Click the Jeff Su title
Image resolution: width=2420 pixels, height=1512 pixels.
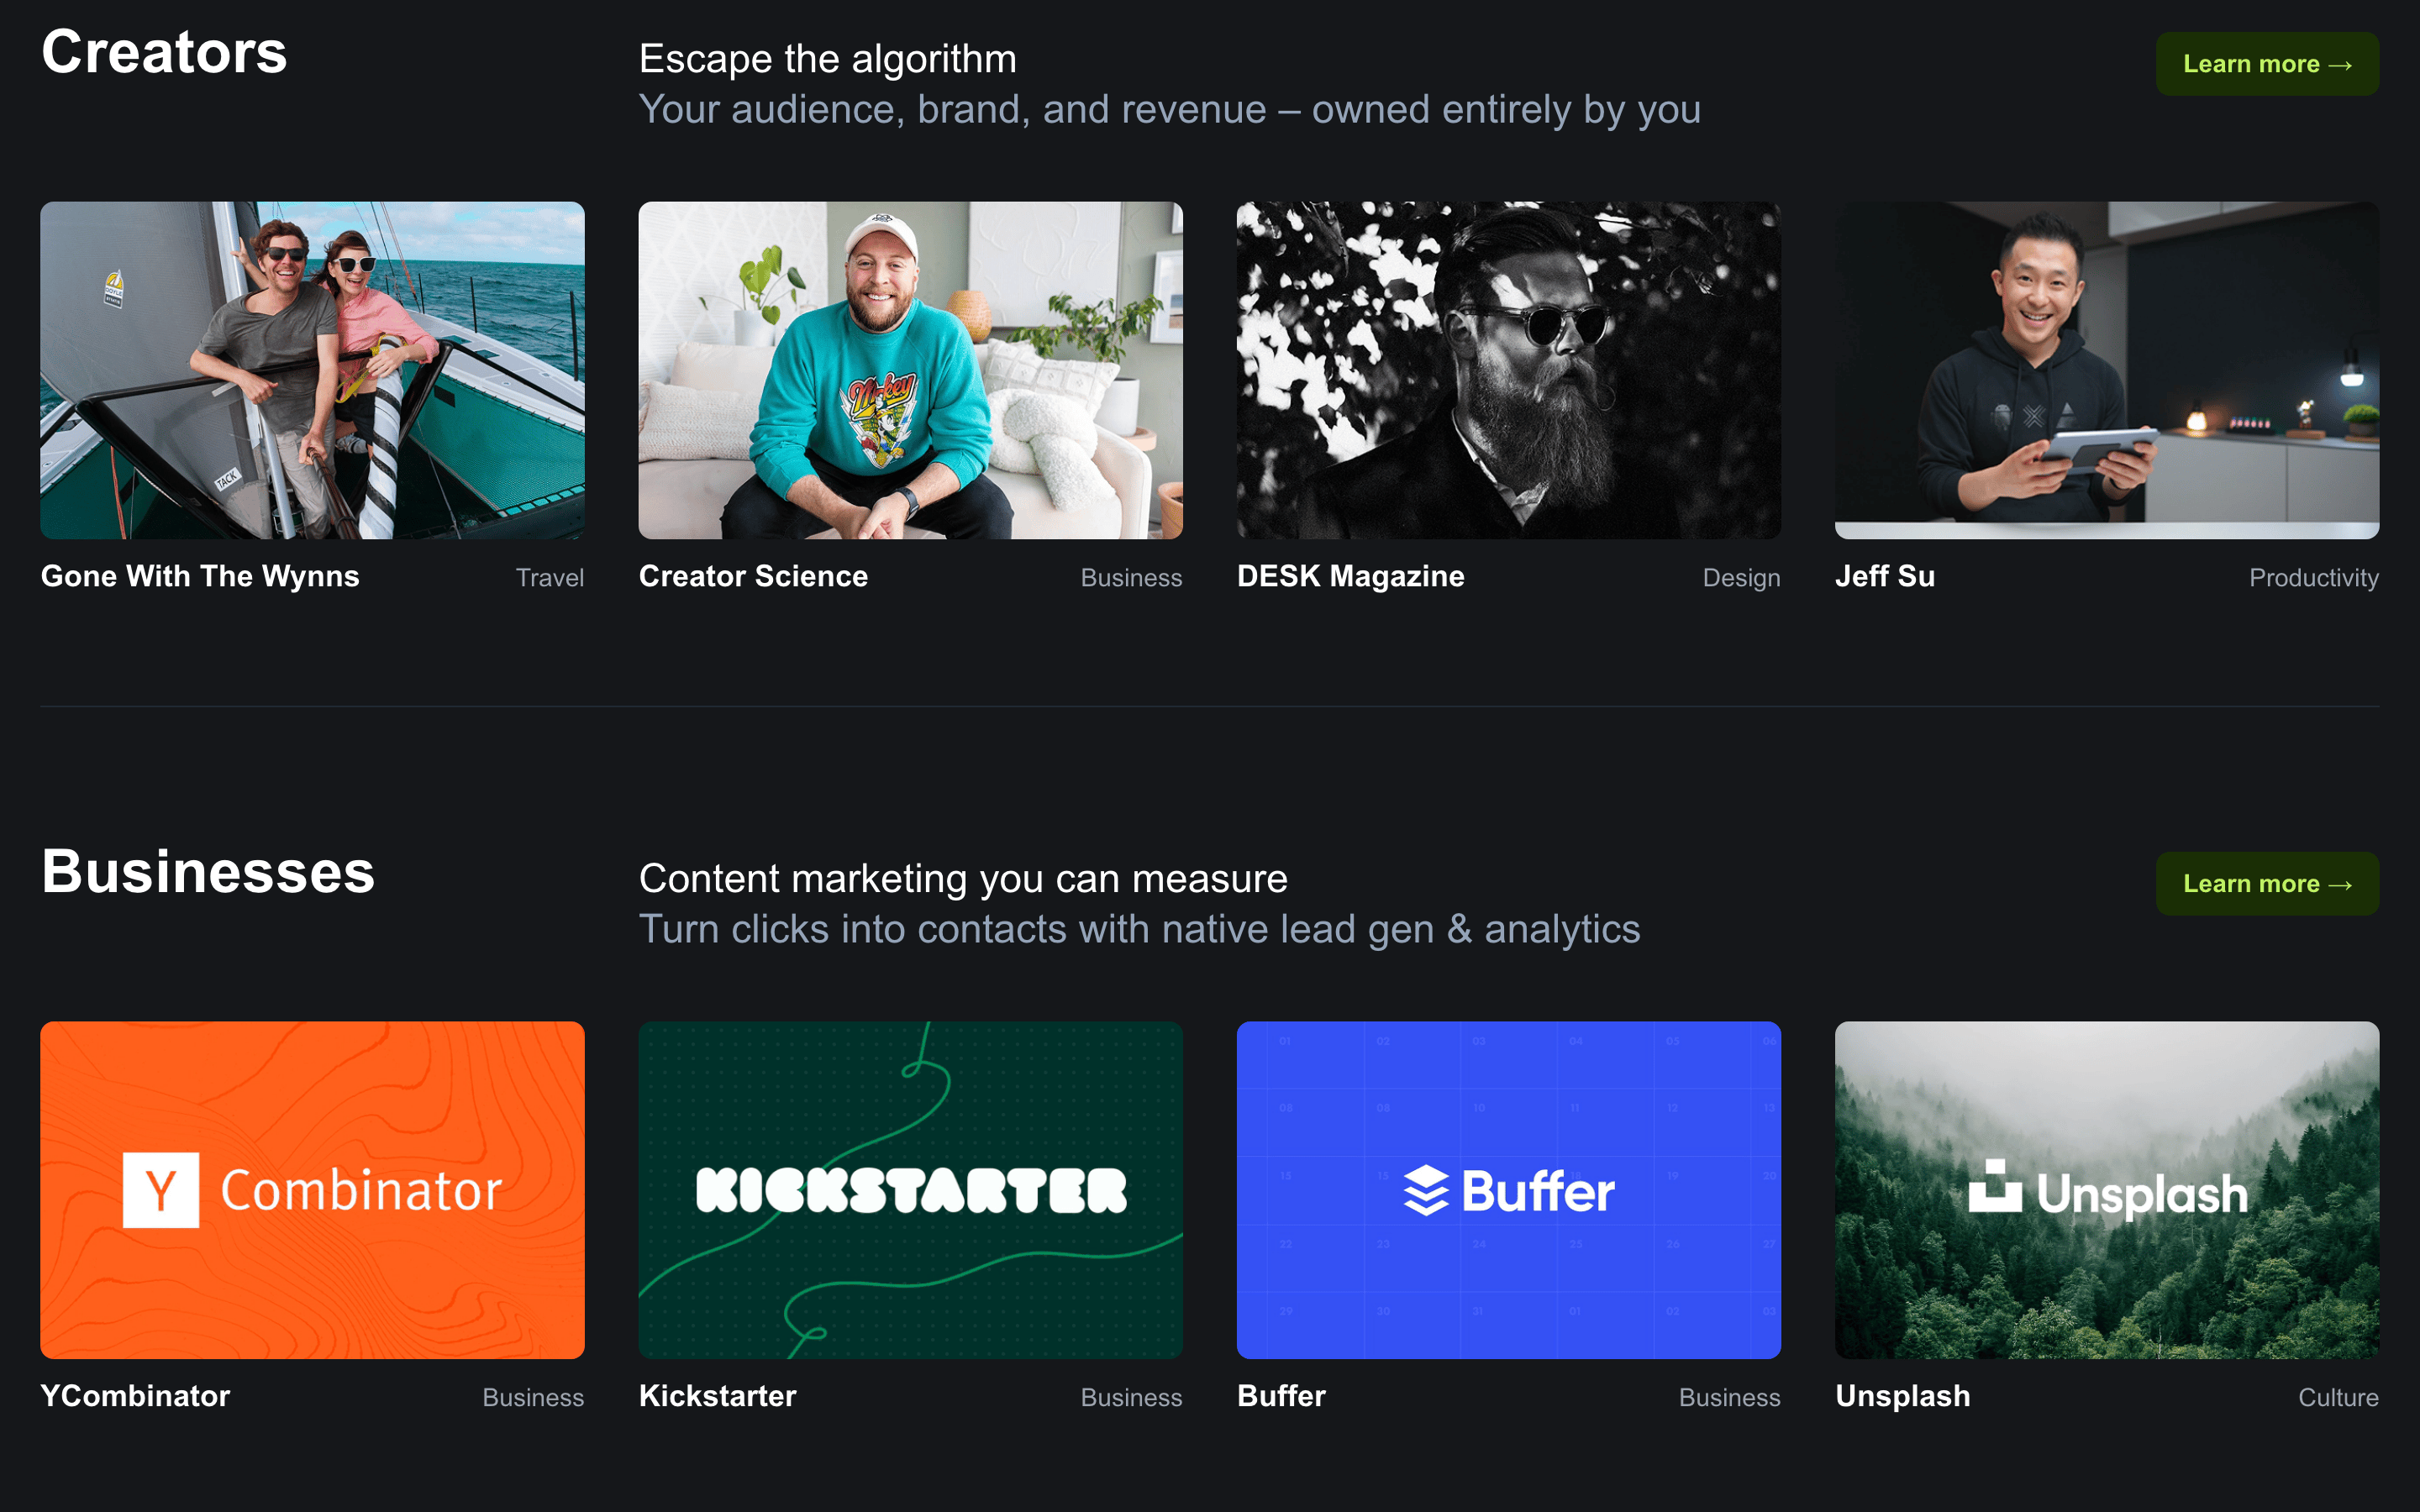pyautogui.click(x=1885, y=577)
